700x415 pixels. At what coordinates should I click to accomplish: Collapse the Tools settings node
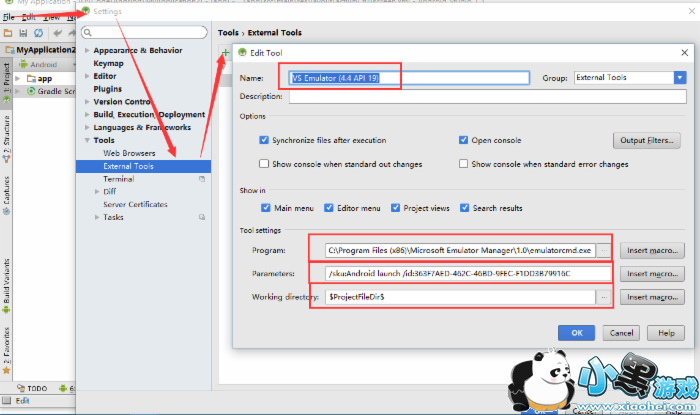[87, 140]
